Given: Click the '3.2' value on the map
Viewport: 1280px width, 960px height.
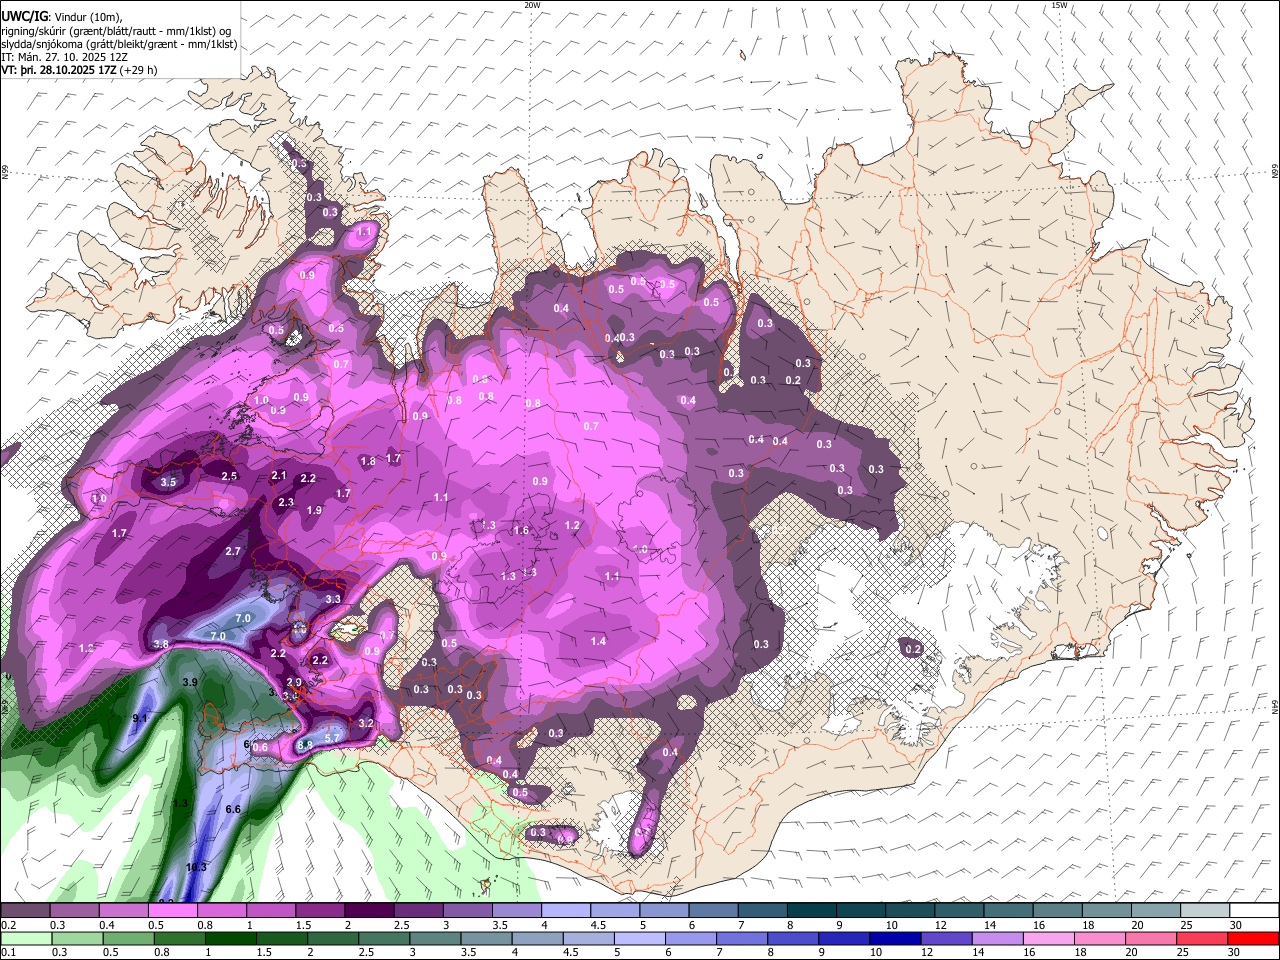Looking at the screenshot, I should [x=366, y=723].
